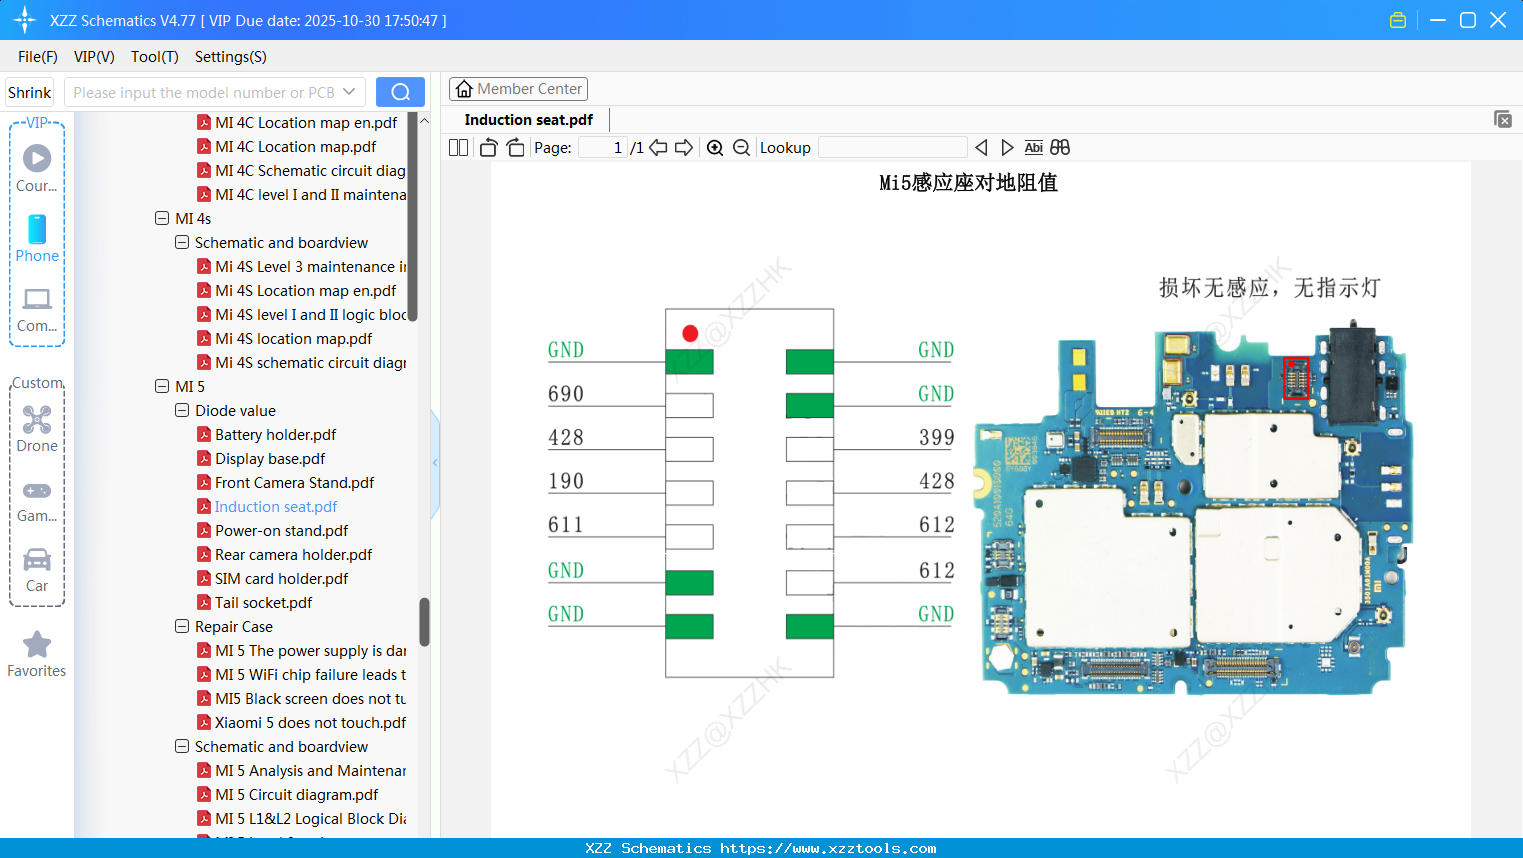
Task: Collapse the MI 5 tree node
Action: click(162, 387)
